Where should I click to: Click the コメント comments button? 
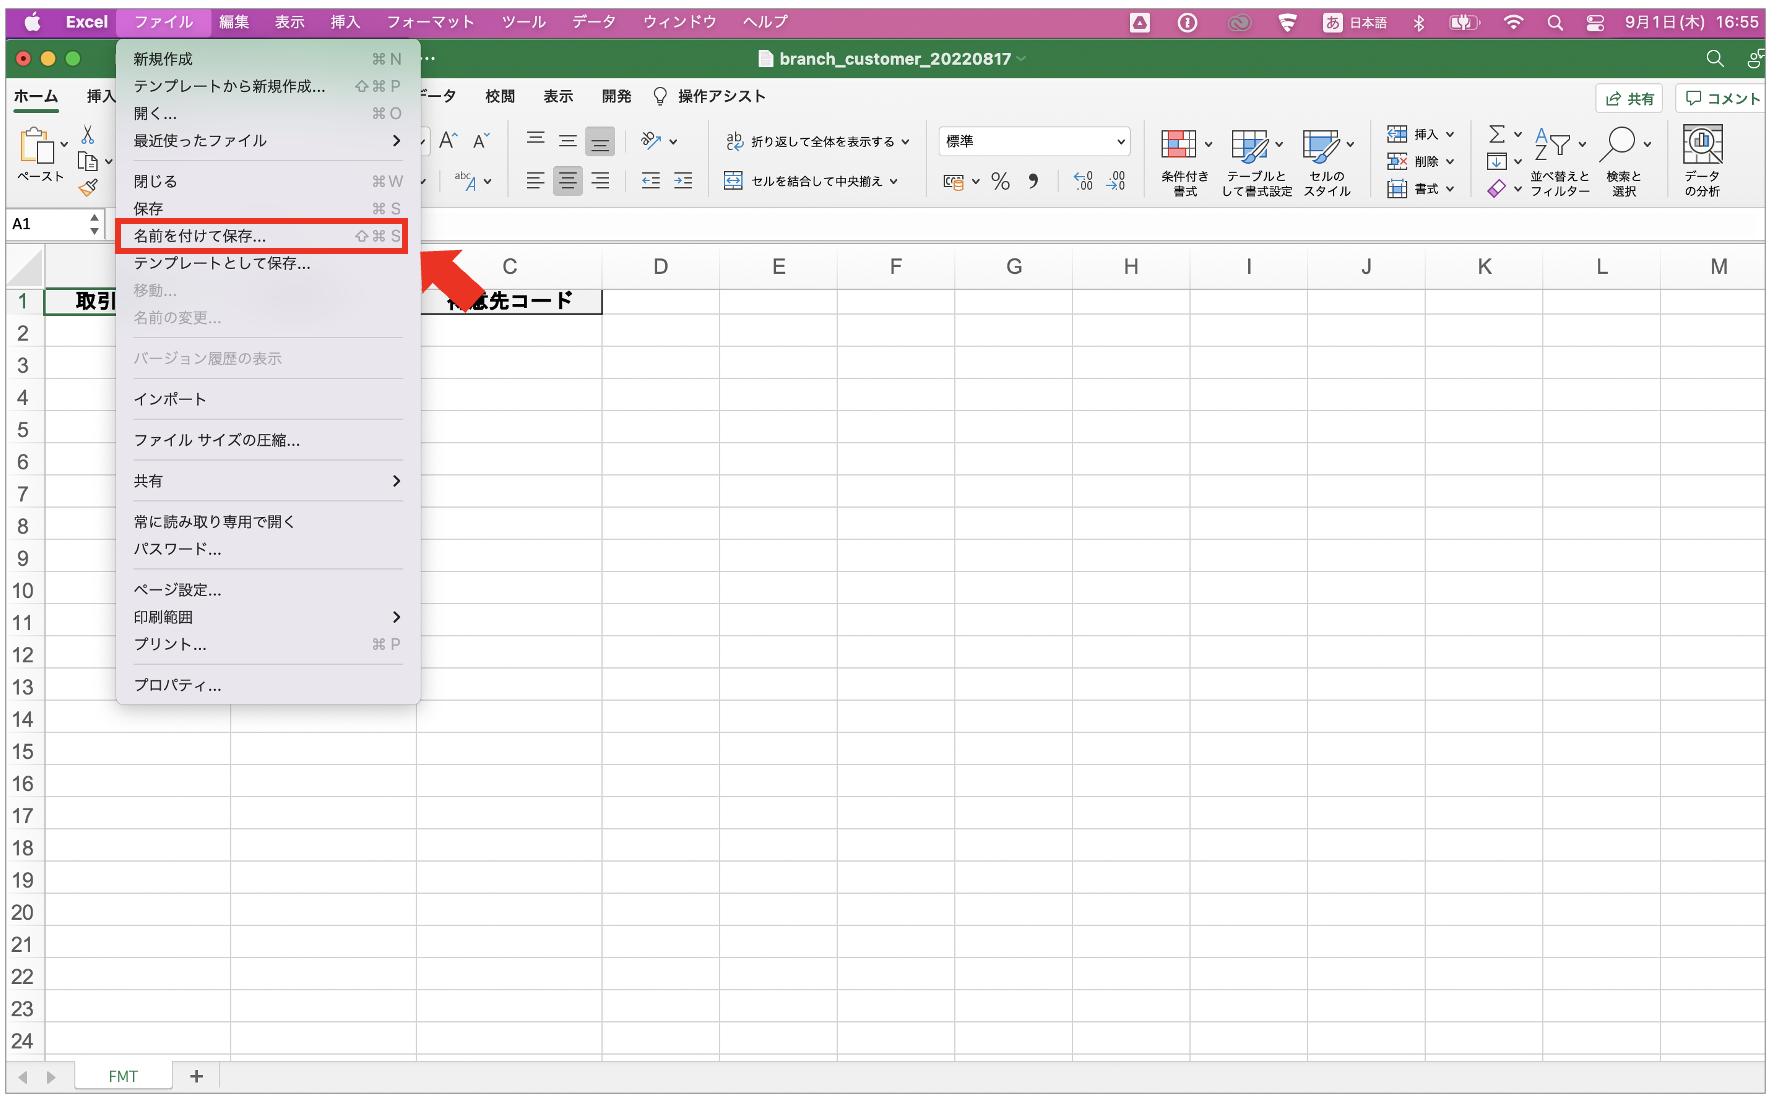(1722, 98)
